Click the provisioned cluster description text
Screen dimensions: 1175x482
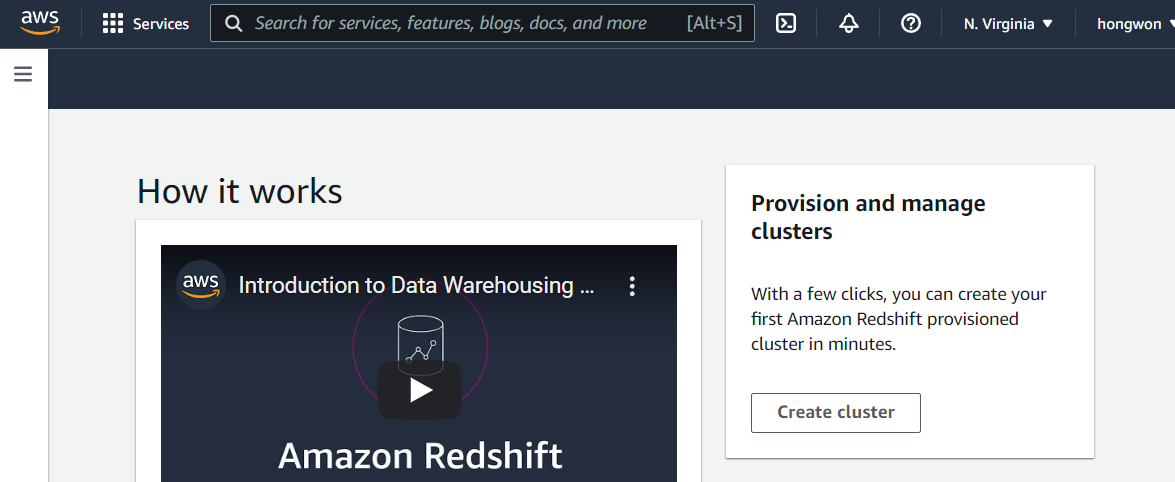[898, 319]
